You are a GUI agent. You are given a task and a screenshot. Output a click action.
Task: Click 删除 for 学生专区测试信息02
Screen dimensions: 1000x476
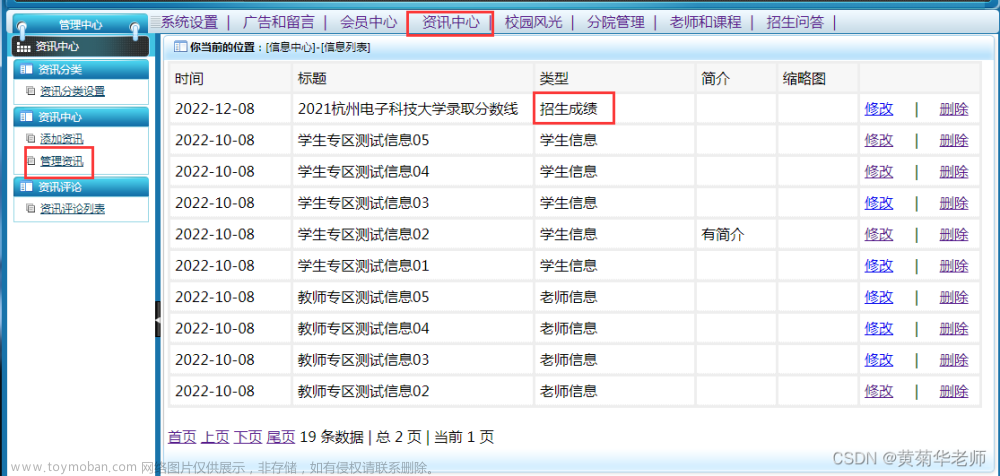(x=954, y=234)
